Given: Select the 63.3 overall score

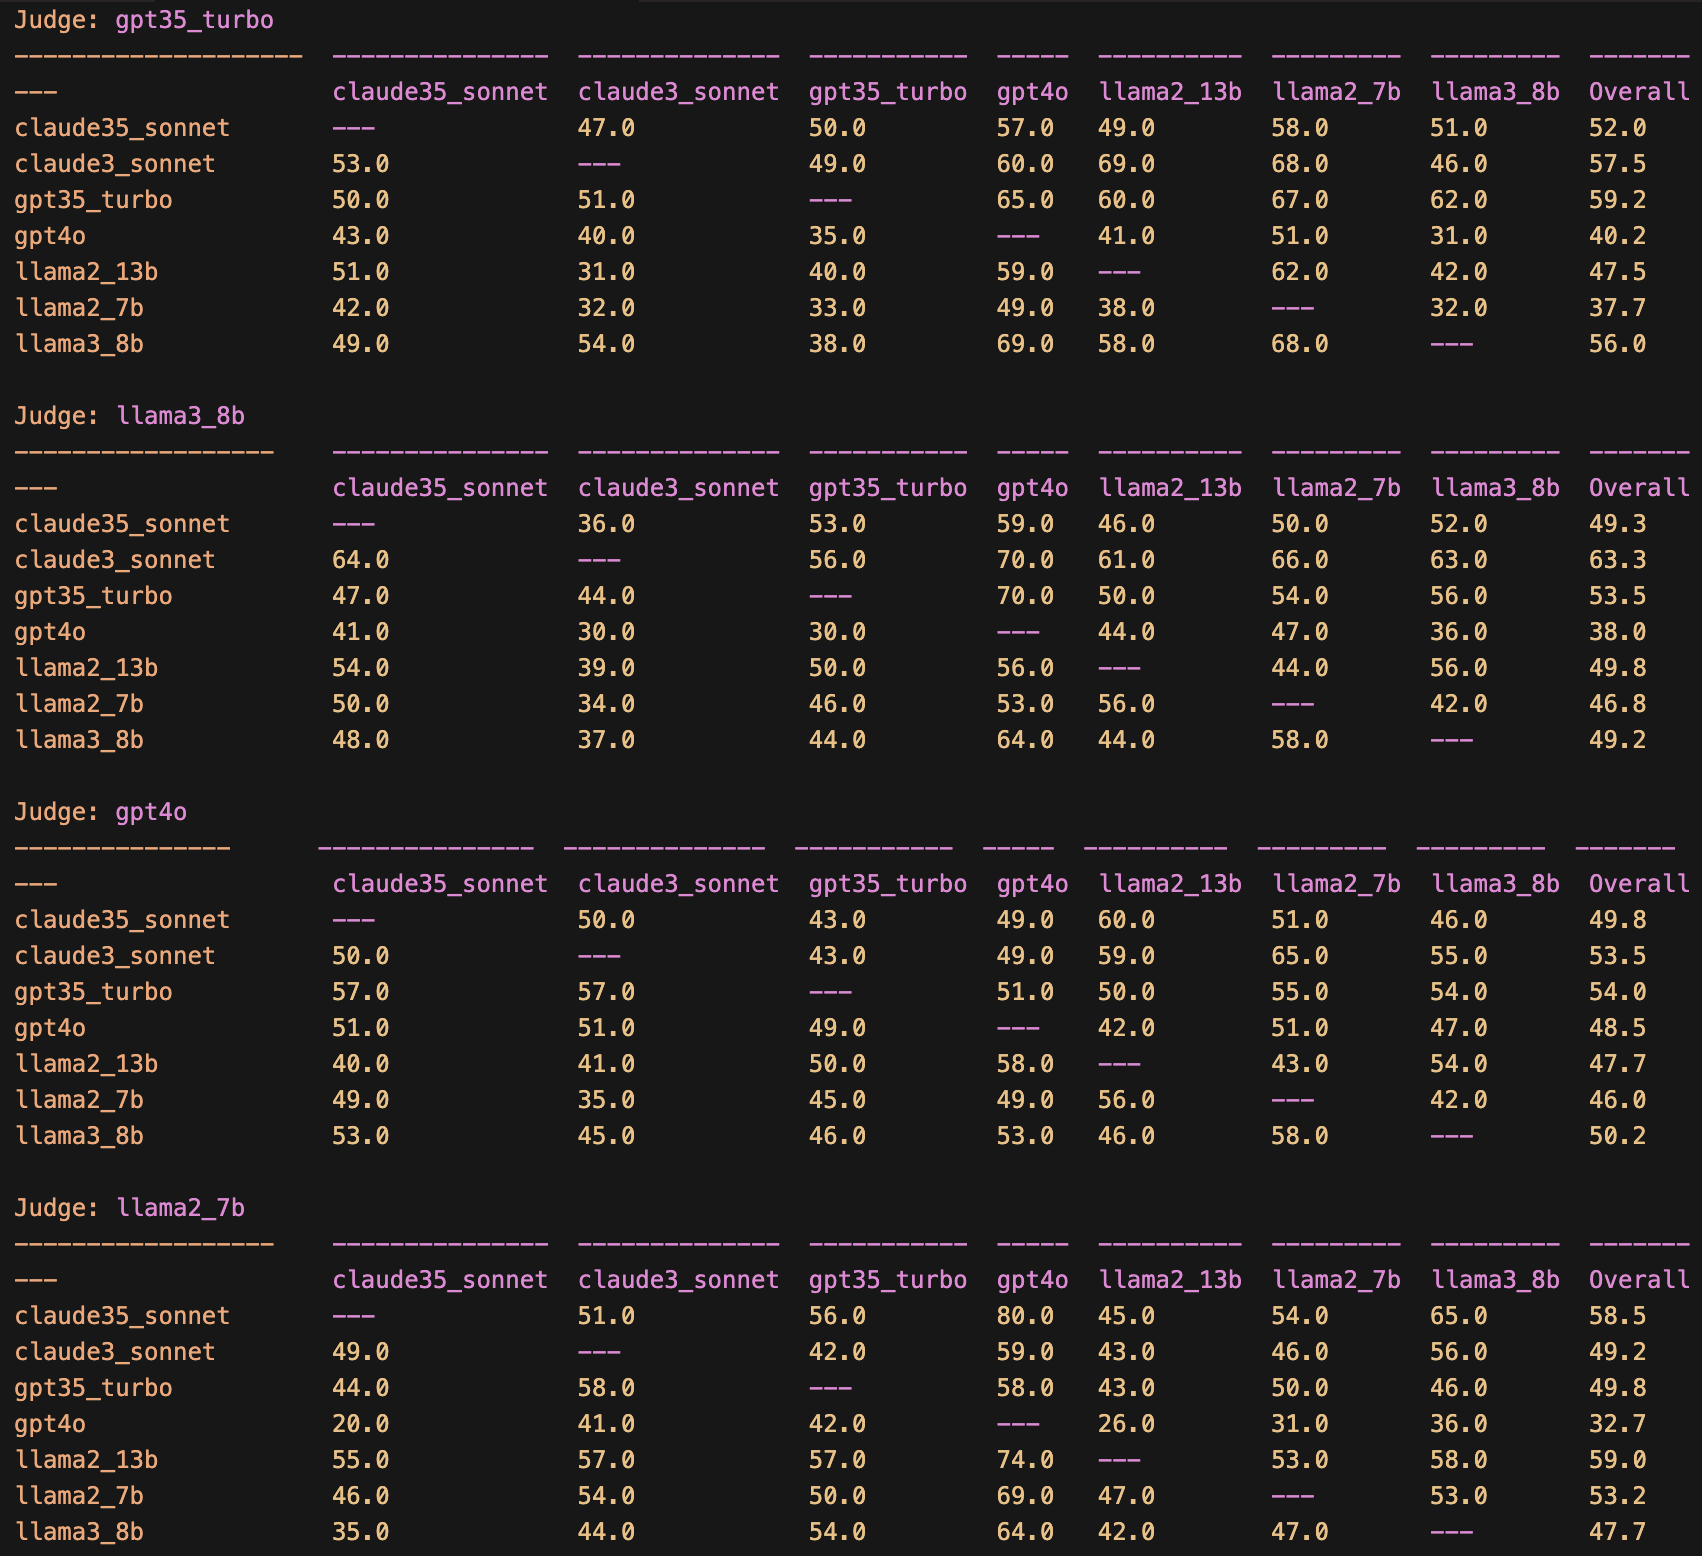Looking at the screenshot, I should tap(1617, 560).
